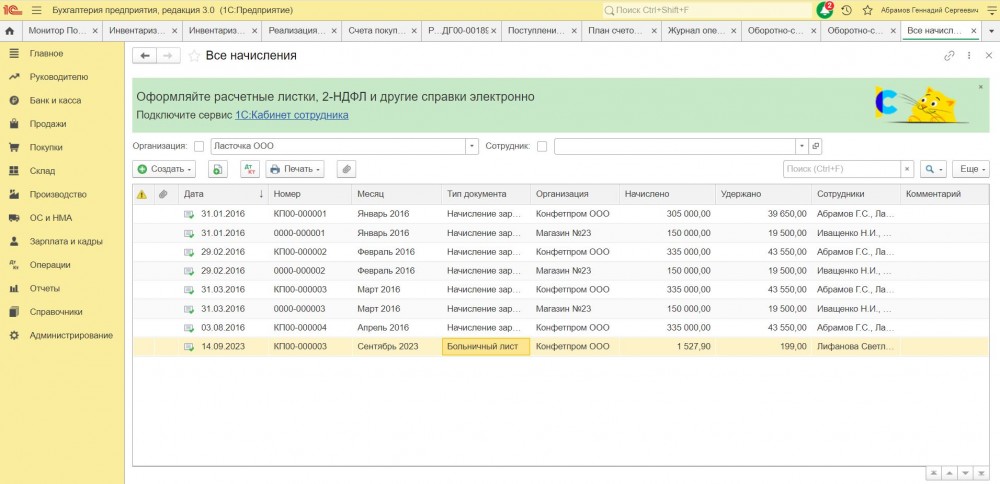
Task: Switch to the Журнал операций tab
Action: [698, 31]
